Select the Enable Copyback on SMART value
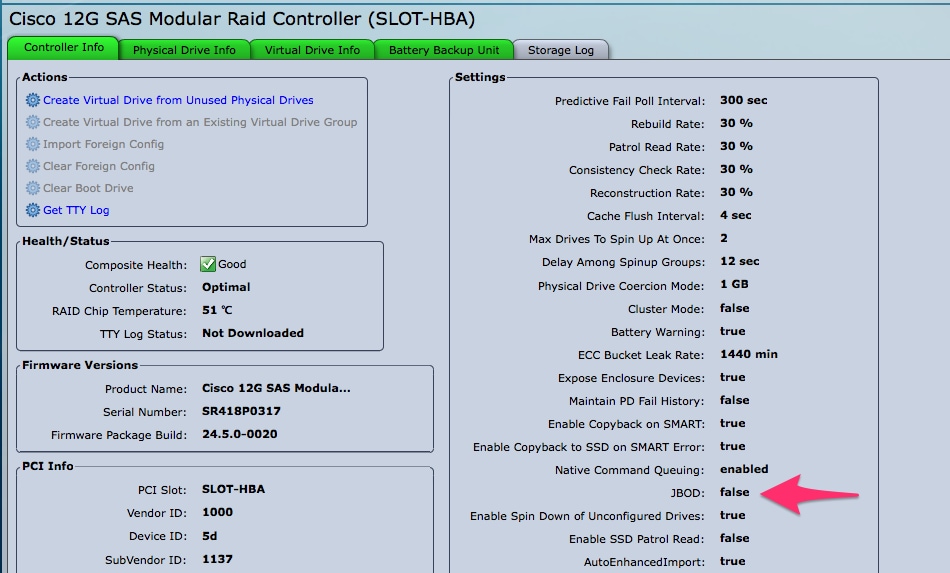Image resolution: width=950 pixels, height=573 pixels. [732, 423]
